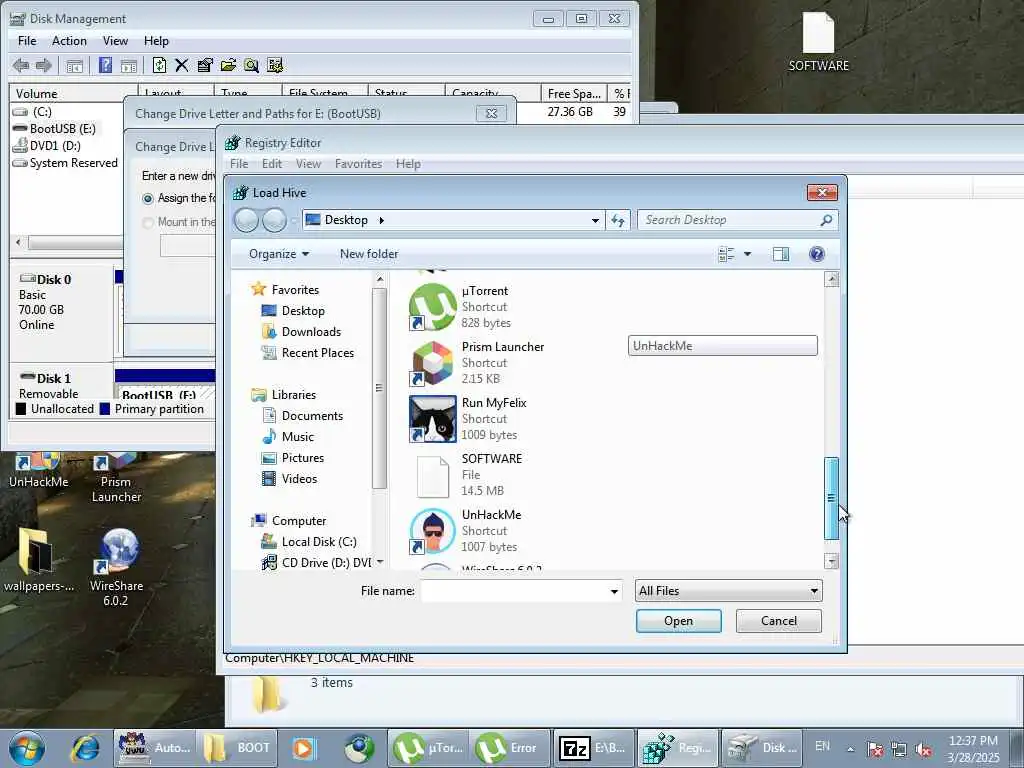
Task: Click the WireShare 6.0.2 desktop shortcut
Action: pyautogui.click(x=116, y=567)
